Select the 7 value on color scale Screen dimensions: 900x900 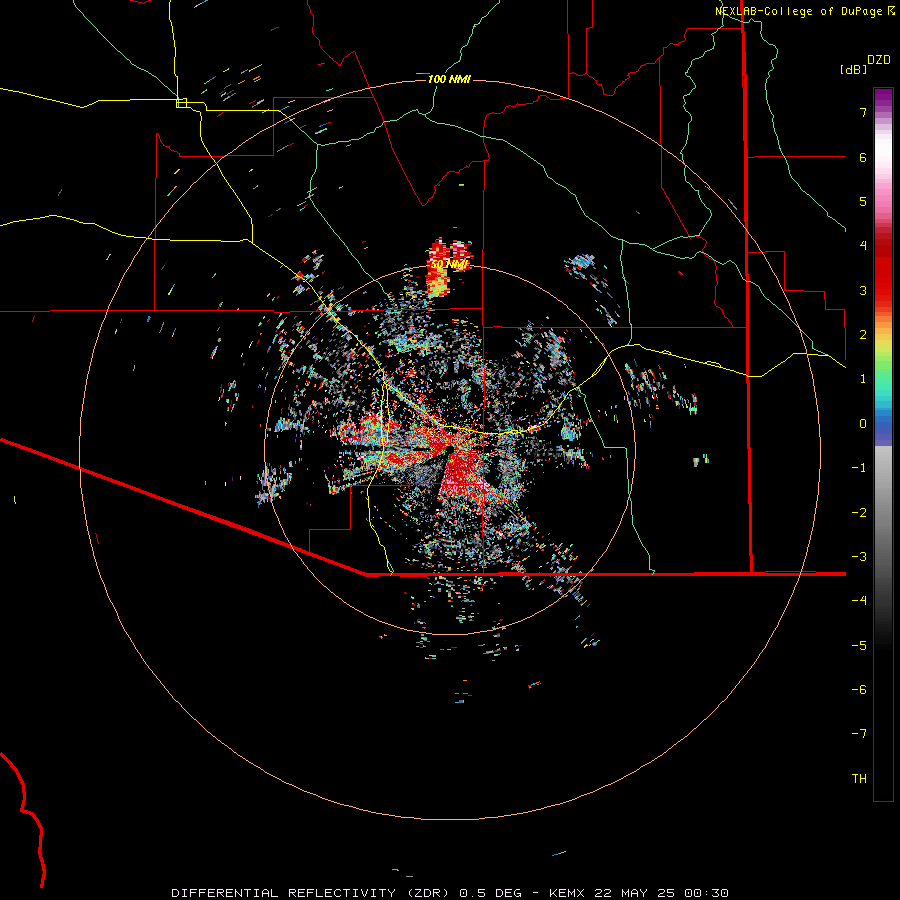click(863, 112)
